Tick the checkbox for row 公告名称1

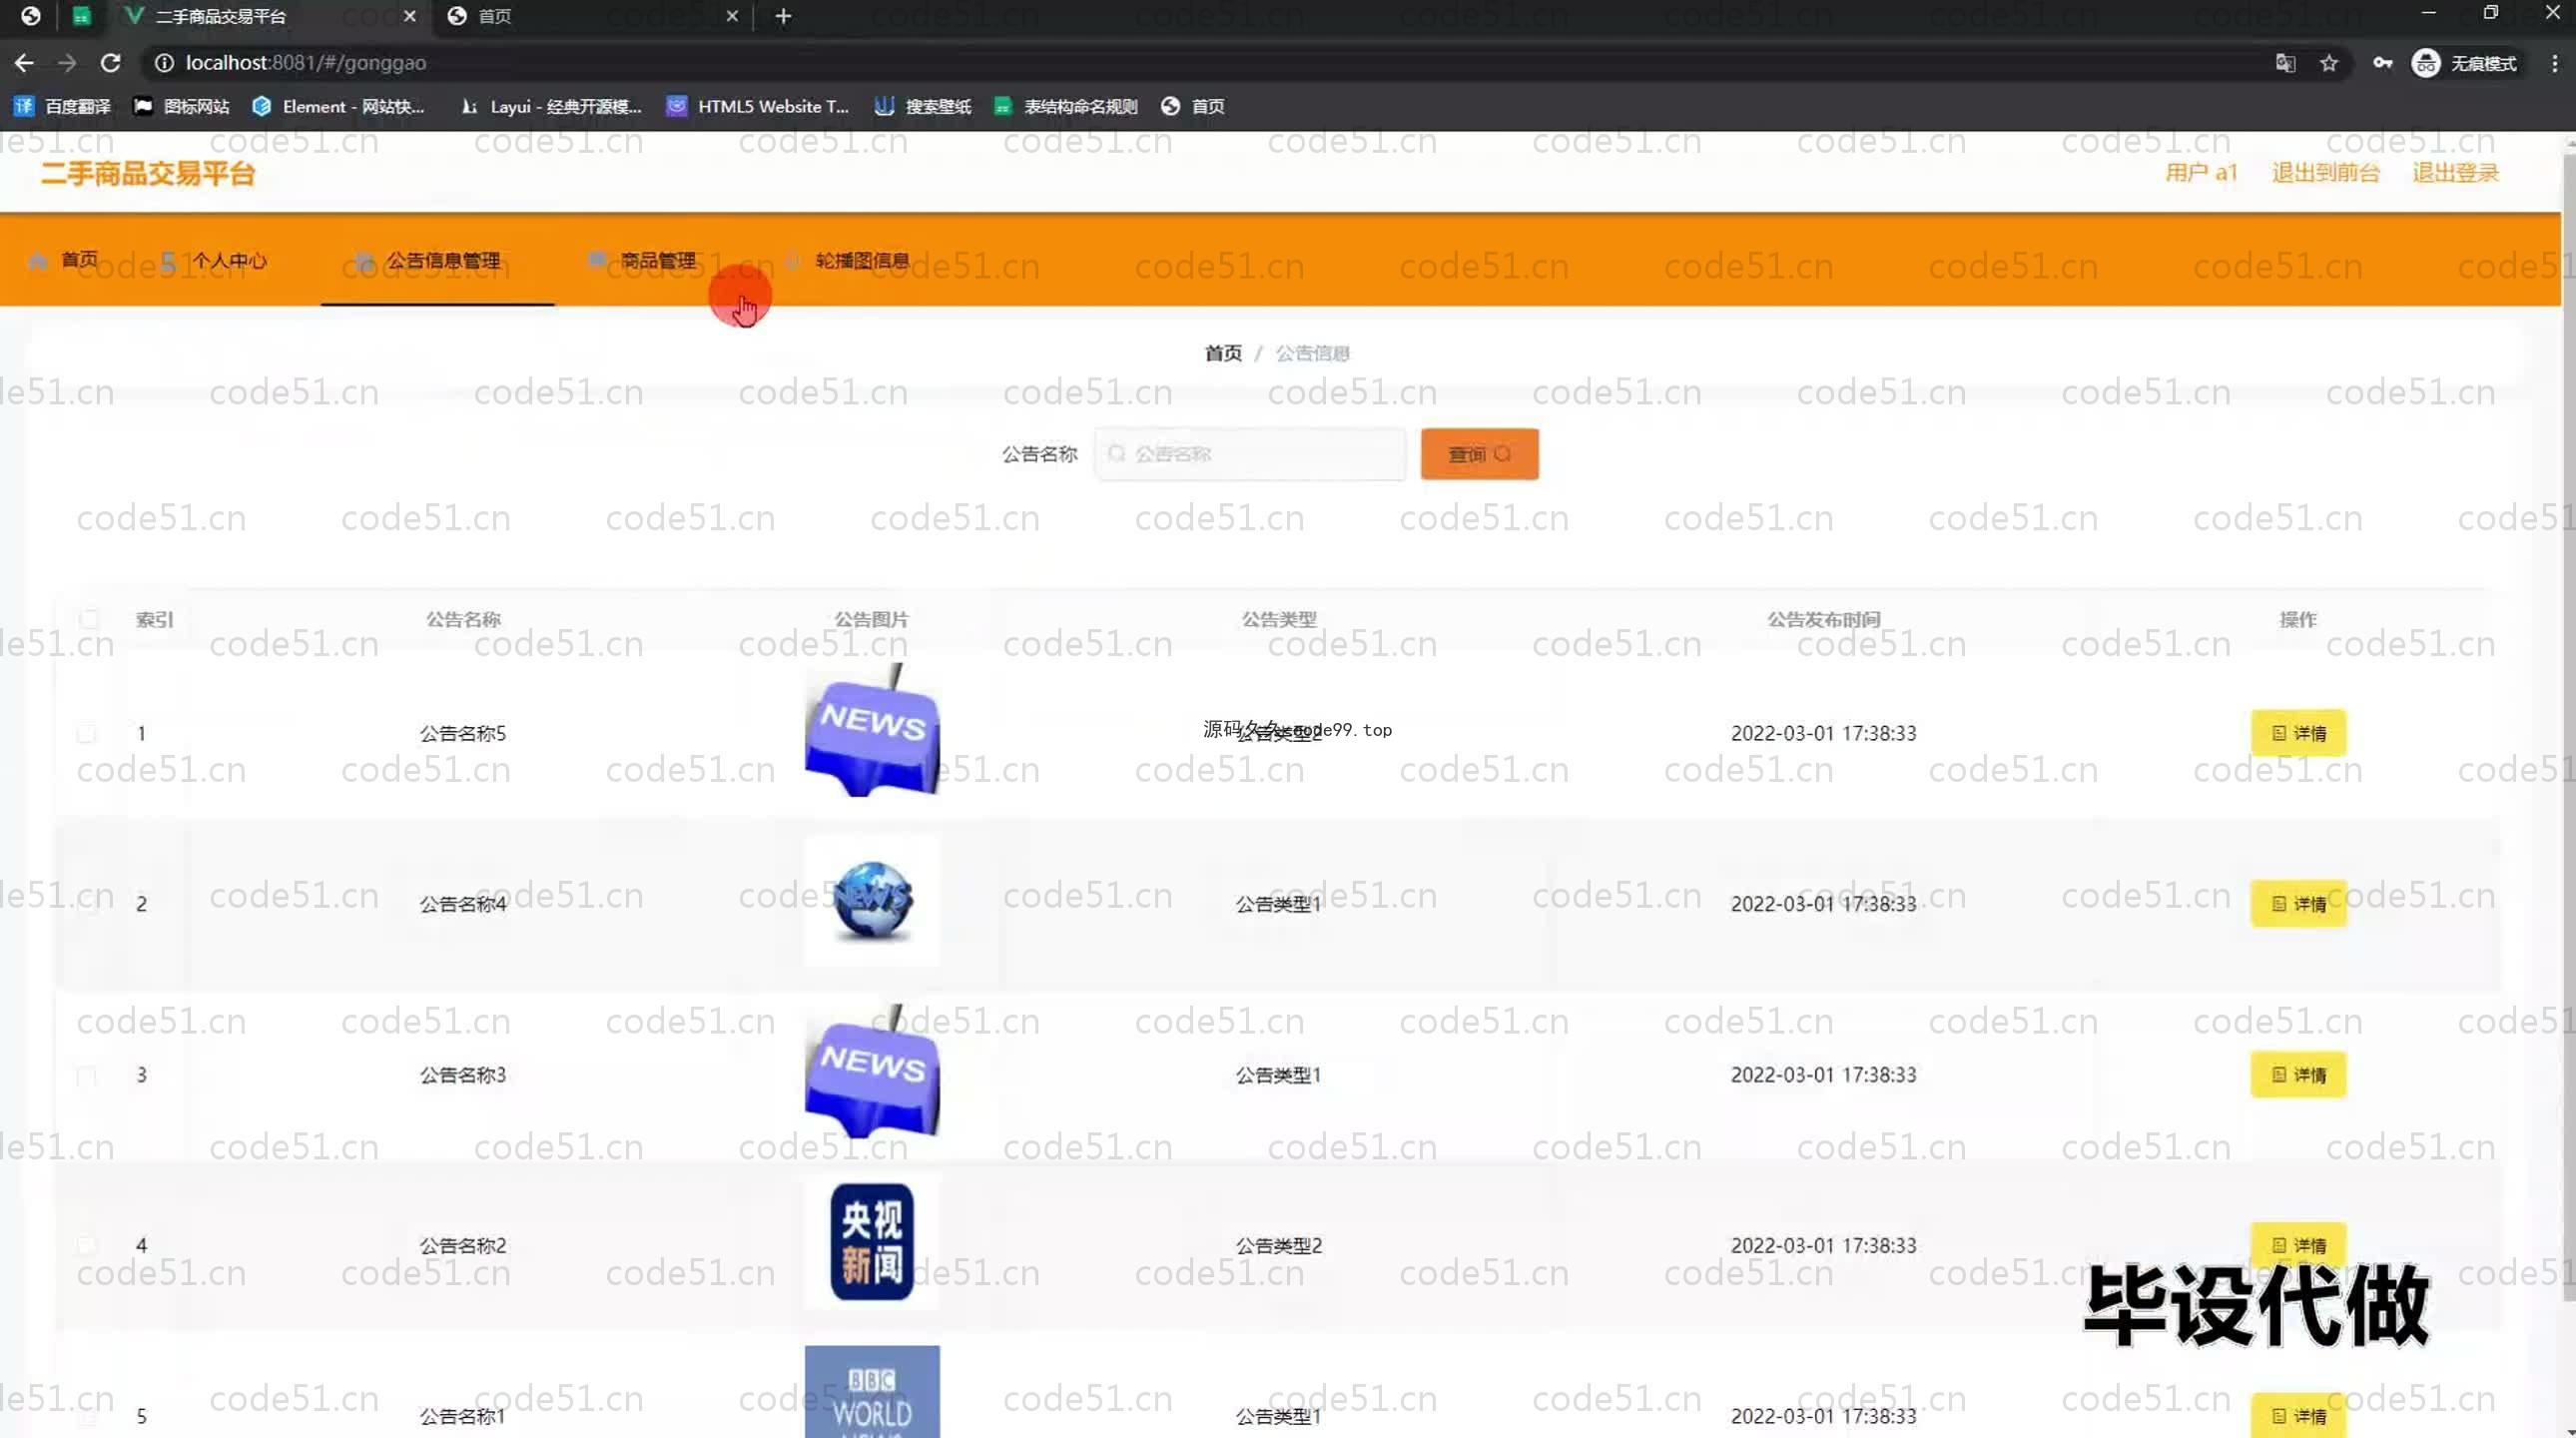click(x=88, y=1416)
